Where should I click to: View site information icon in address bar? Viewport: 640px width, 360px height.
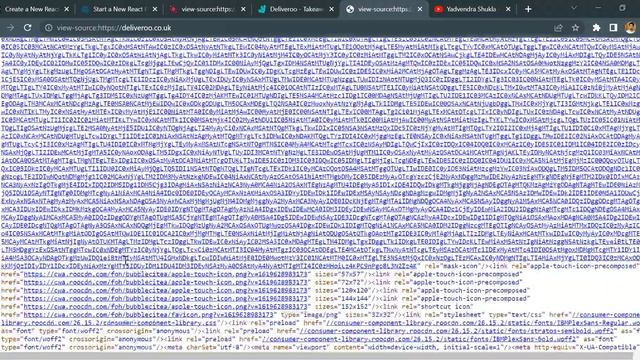click(49, 28)
